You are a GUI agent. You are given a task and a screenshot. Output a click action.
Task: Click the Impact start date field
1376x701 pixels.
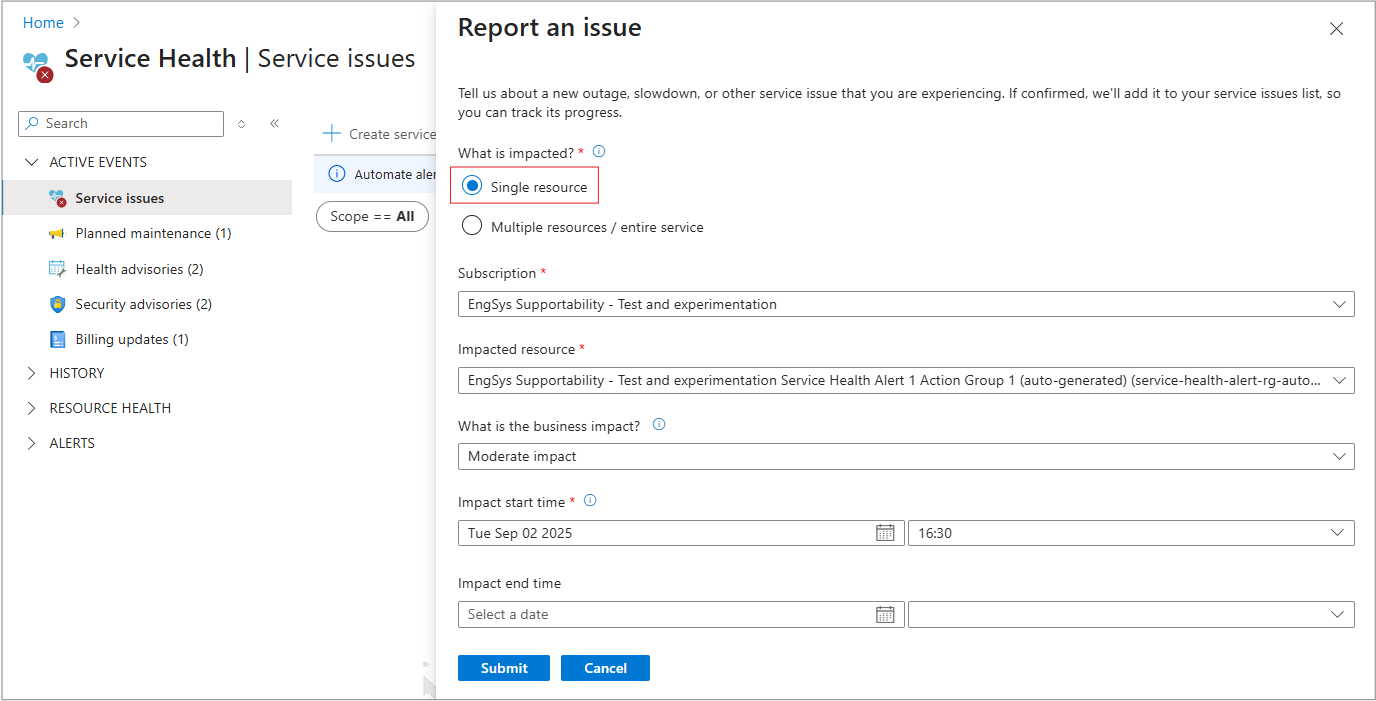tap(681, 533)
